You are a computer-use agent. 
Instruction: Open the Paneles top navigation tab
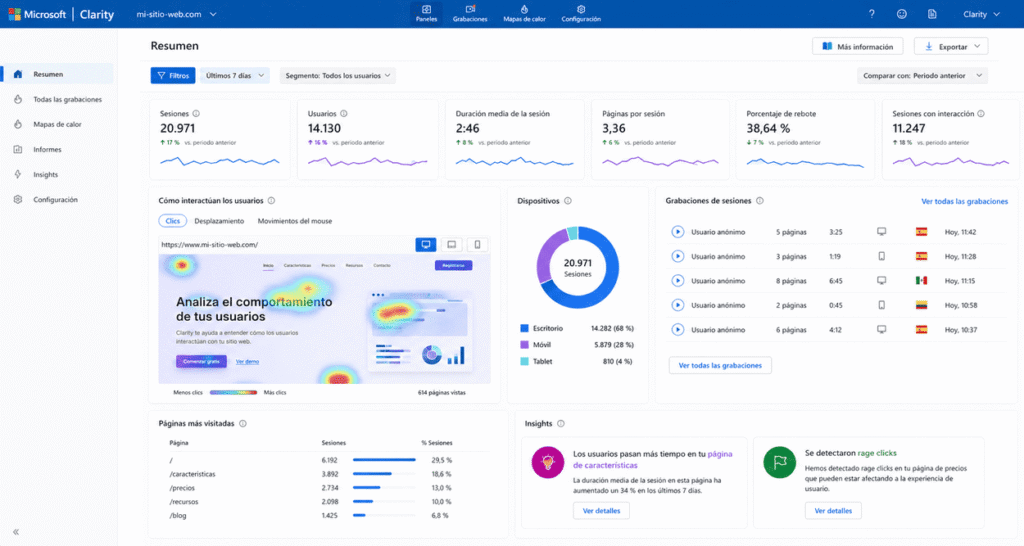[x=426, y=13]
